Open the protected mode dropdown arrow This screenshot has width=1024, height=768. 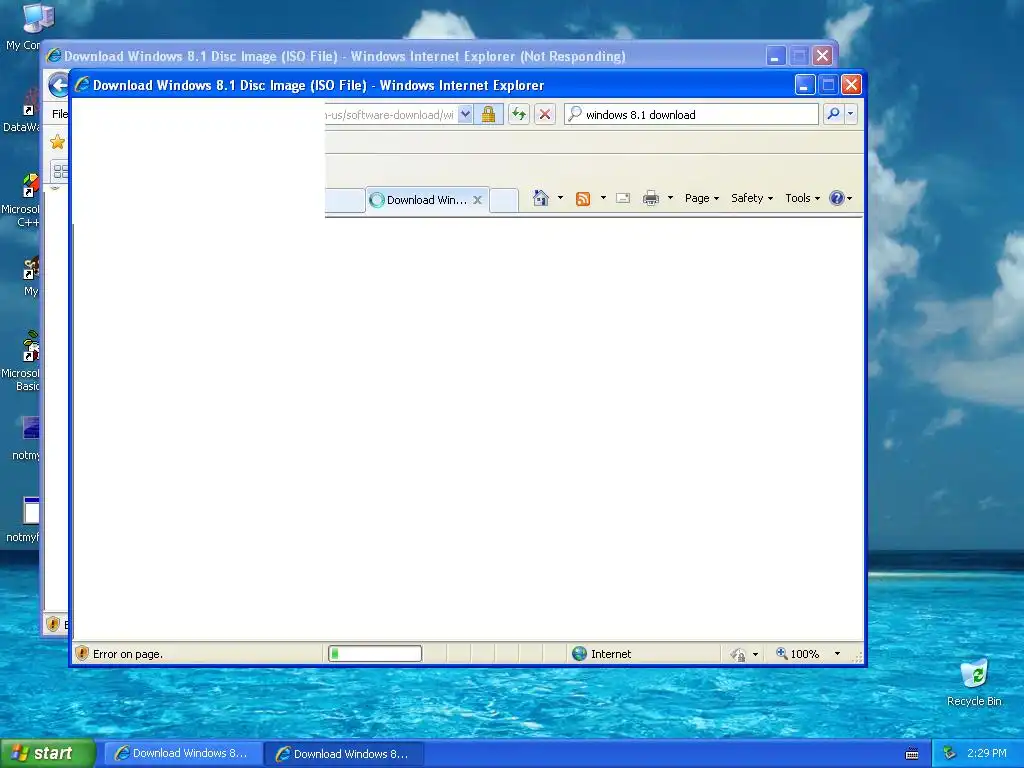point(756,654)
